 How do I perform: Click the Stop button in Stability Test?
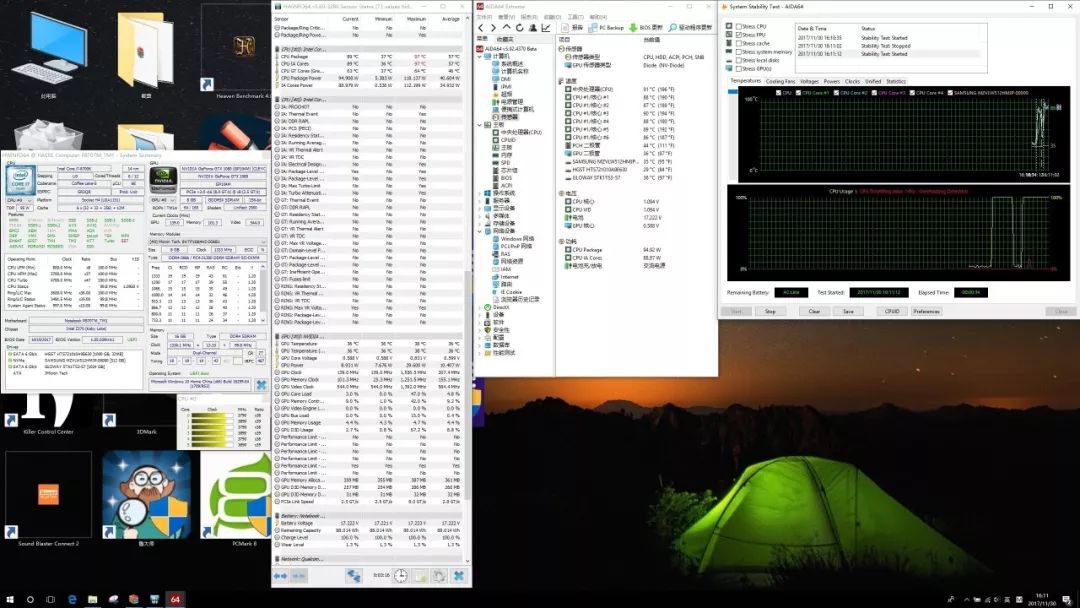click(770, 311)
